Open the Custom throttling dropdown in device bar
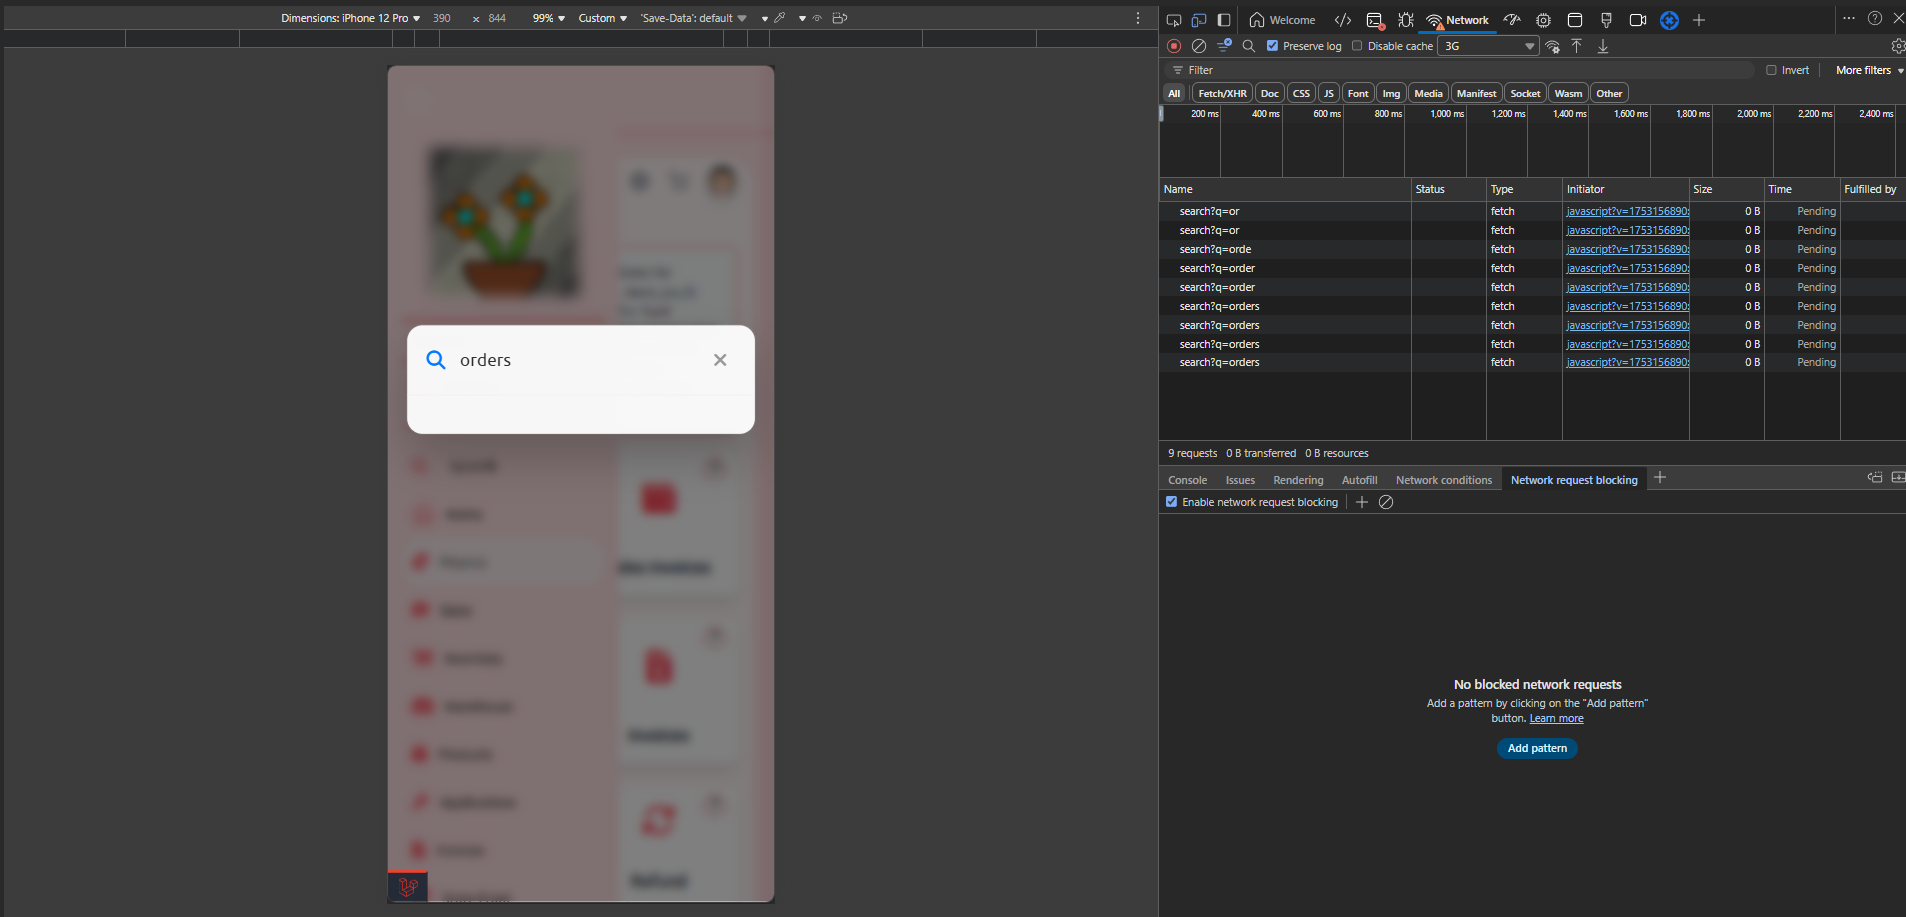1906x917 pixels. 602,18
